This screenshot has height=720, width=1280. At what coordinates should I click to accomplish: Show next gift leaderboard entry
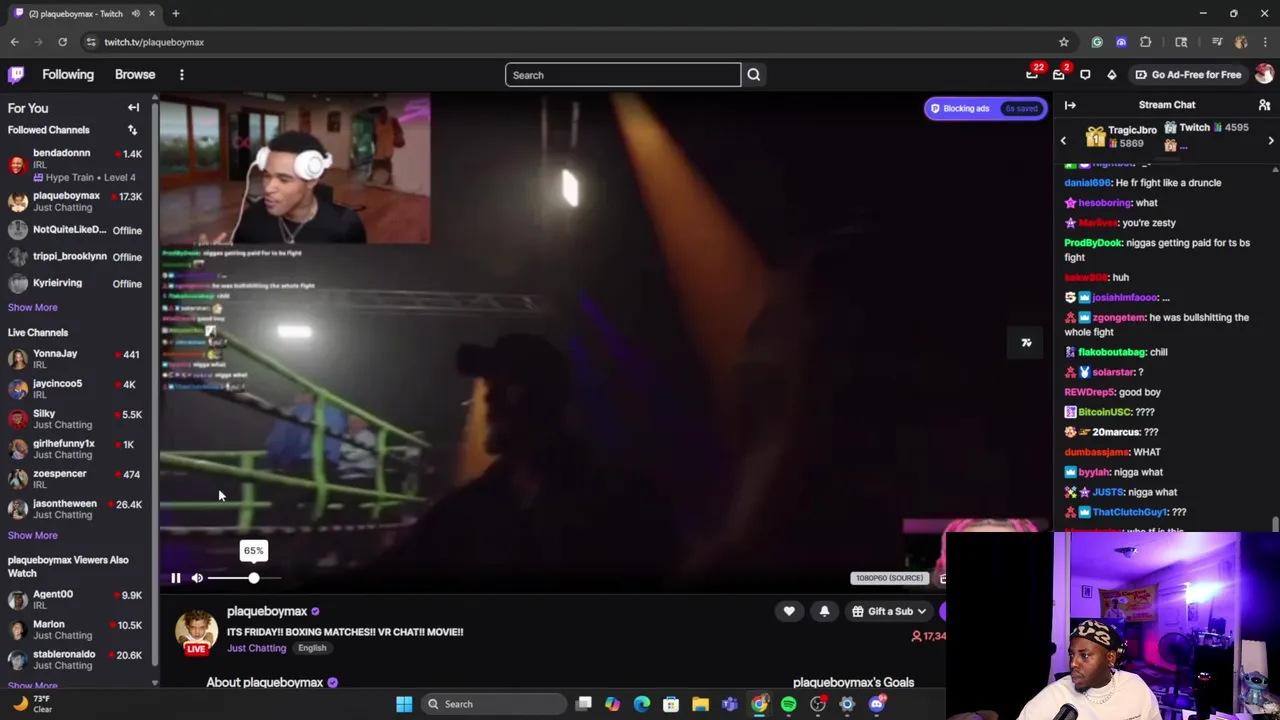[1271, 141]
